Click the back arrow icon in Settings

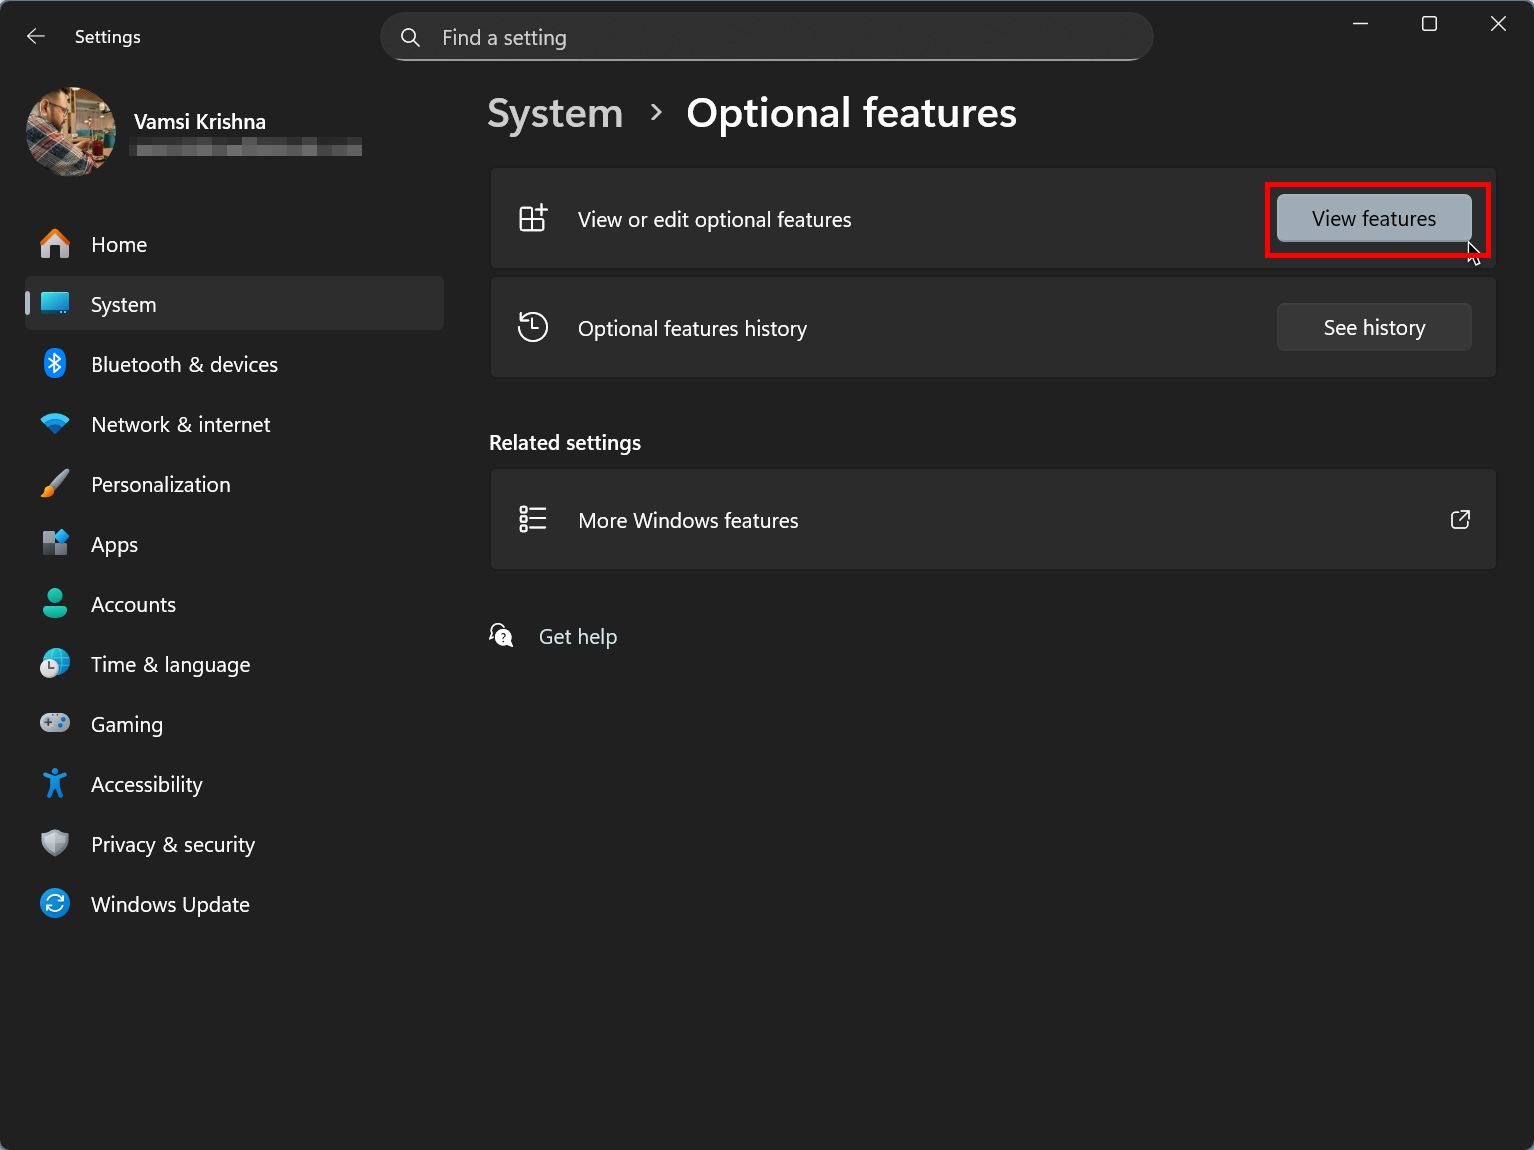tap(36, 37)
